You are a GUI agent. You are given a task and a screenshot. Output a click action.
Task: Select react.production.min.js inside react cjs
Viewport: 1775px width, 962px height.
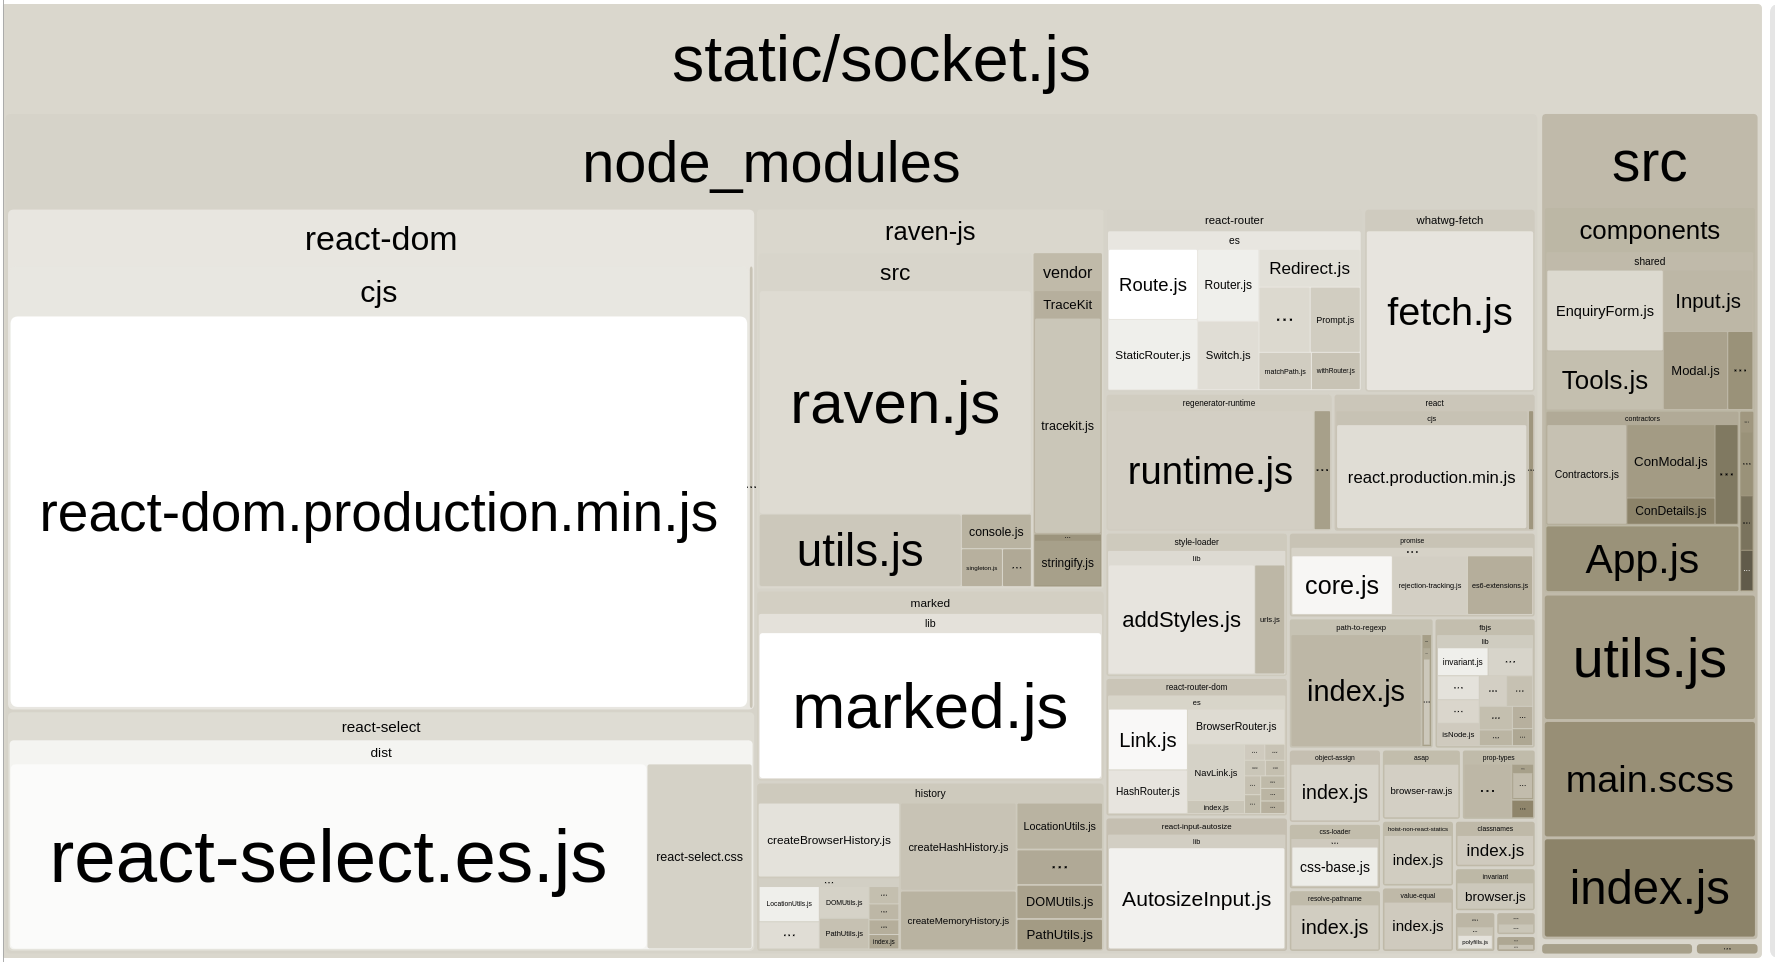tap(1431, 477)
